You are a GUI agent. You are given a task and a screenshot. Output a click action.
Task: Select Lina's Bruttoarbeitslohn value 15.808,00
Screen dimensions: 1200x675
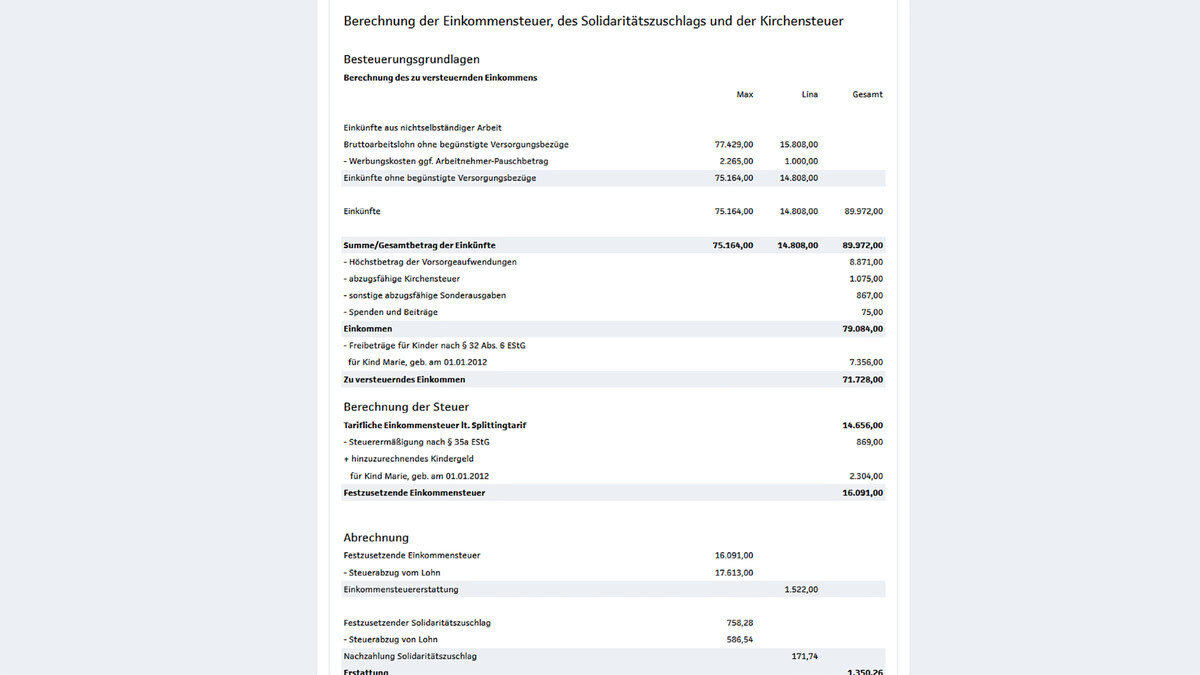pos(799,145)
